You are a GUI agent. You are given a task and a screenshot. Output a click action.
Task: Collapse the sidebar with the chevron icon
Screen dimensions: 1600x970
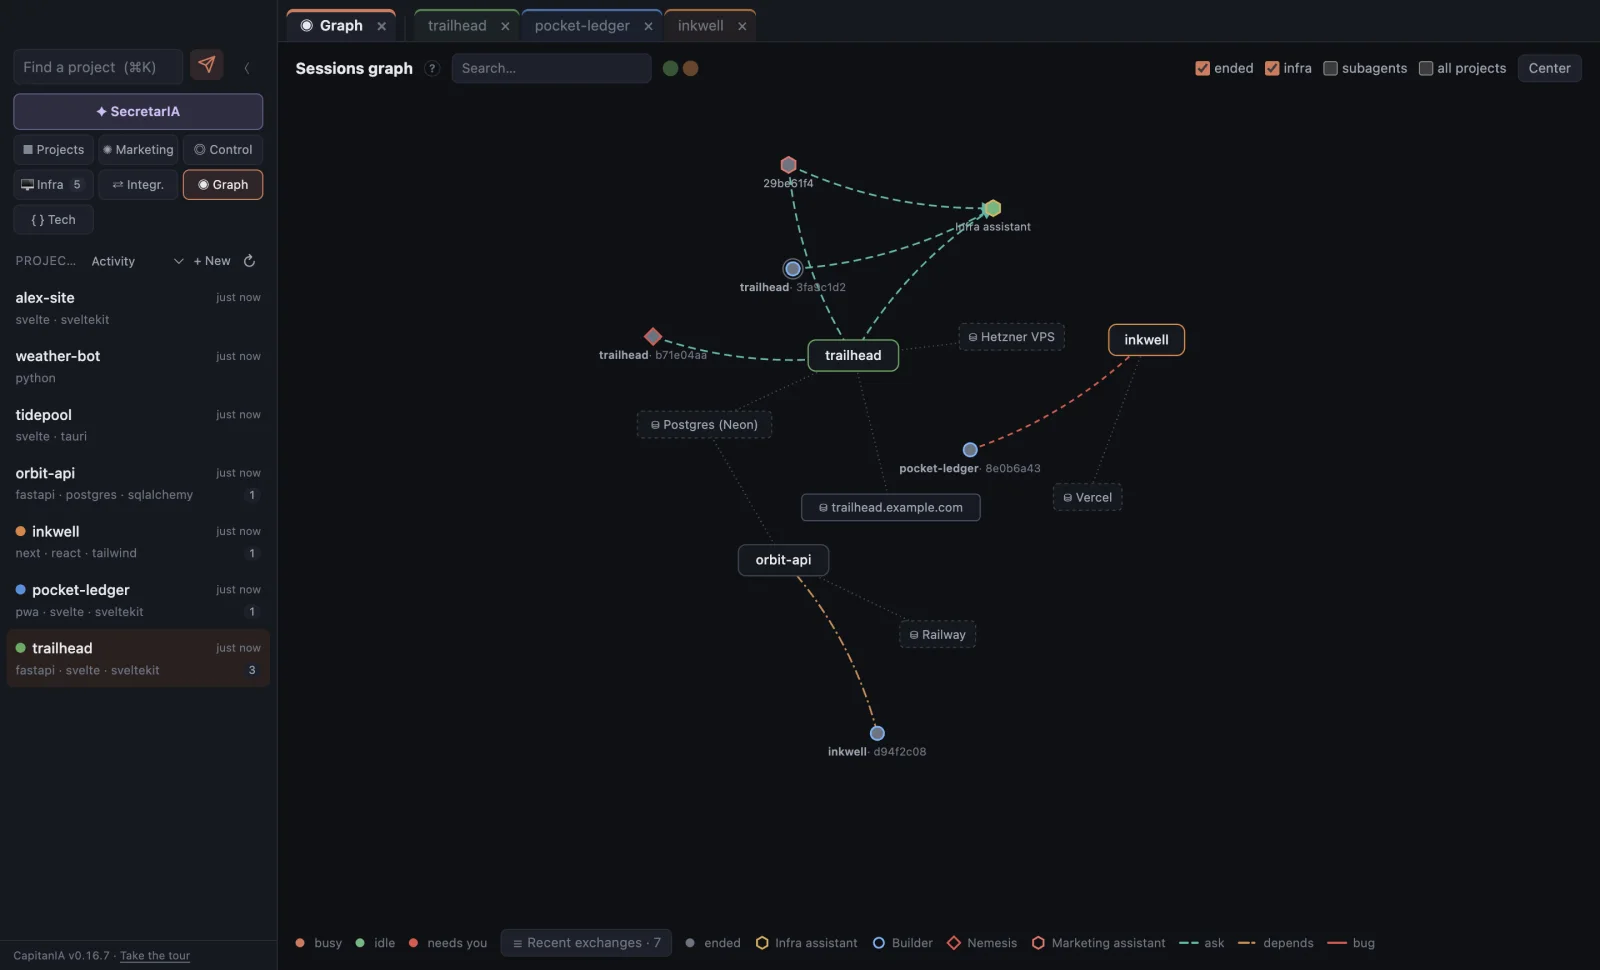(247, 68)
